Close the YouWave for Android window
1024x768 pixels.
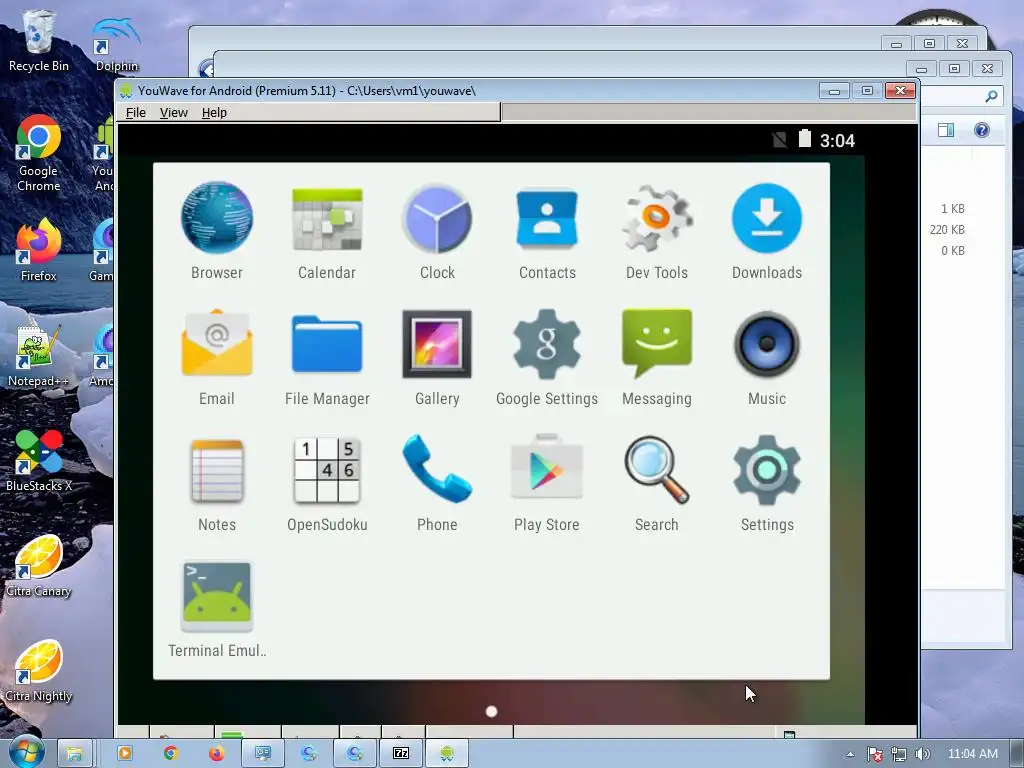tap(901, 91)
